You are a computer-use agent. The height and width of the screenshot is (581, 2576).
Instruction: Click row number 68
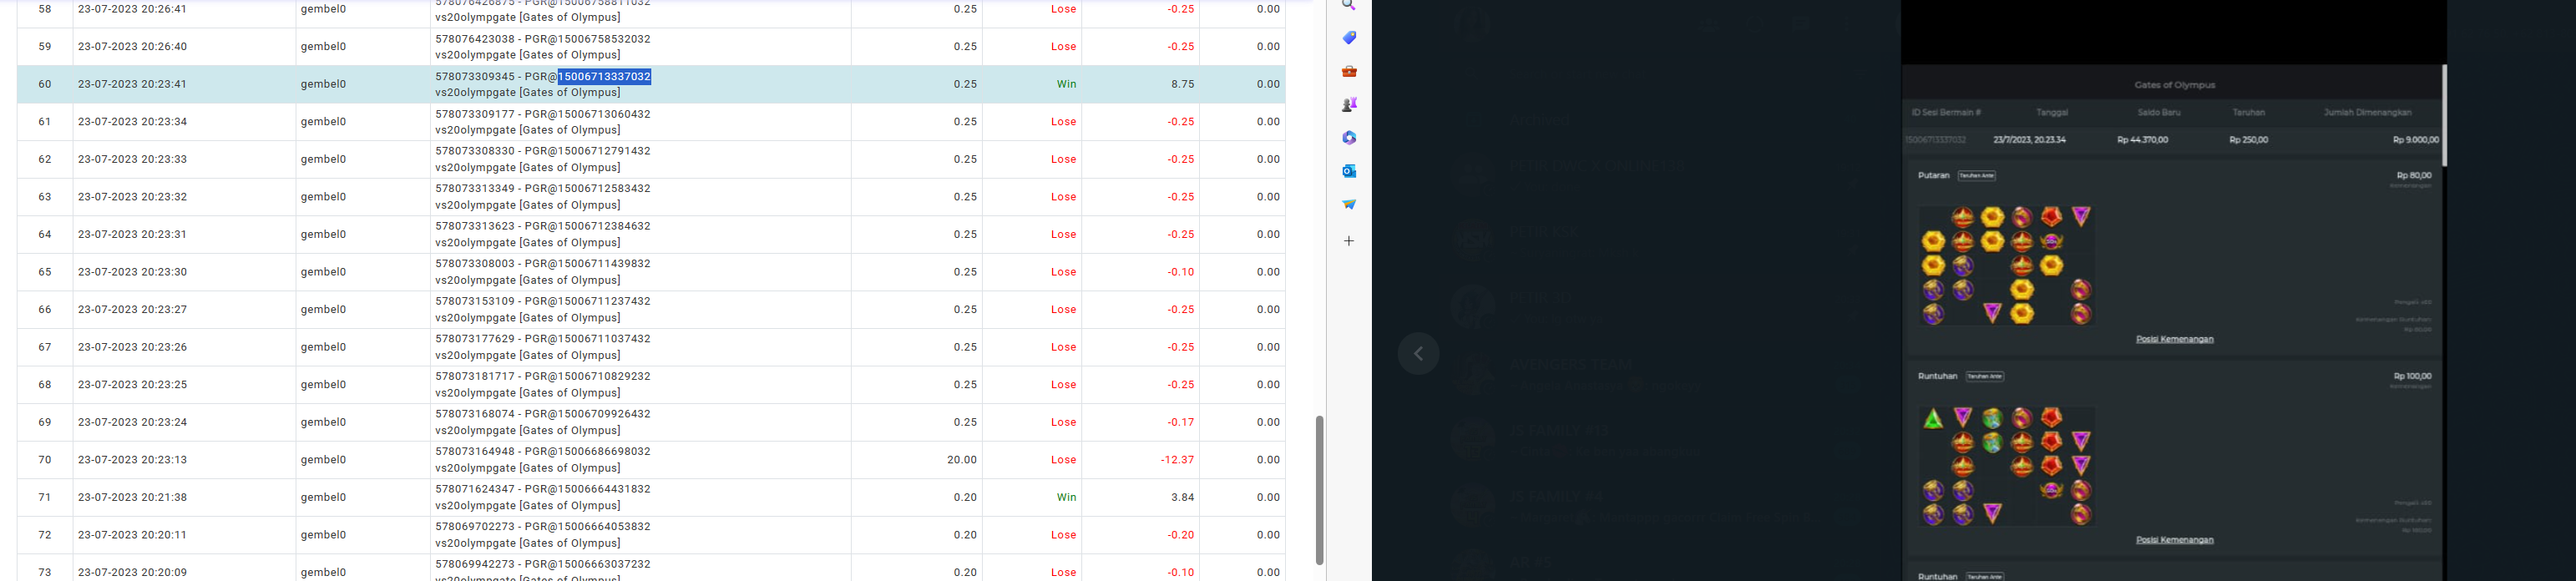45,385
